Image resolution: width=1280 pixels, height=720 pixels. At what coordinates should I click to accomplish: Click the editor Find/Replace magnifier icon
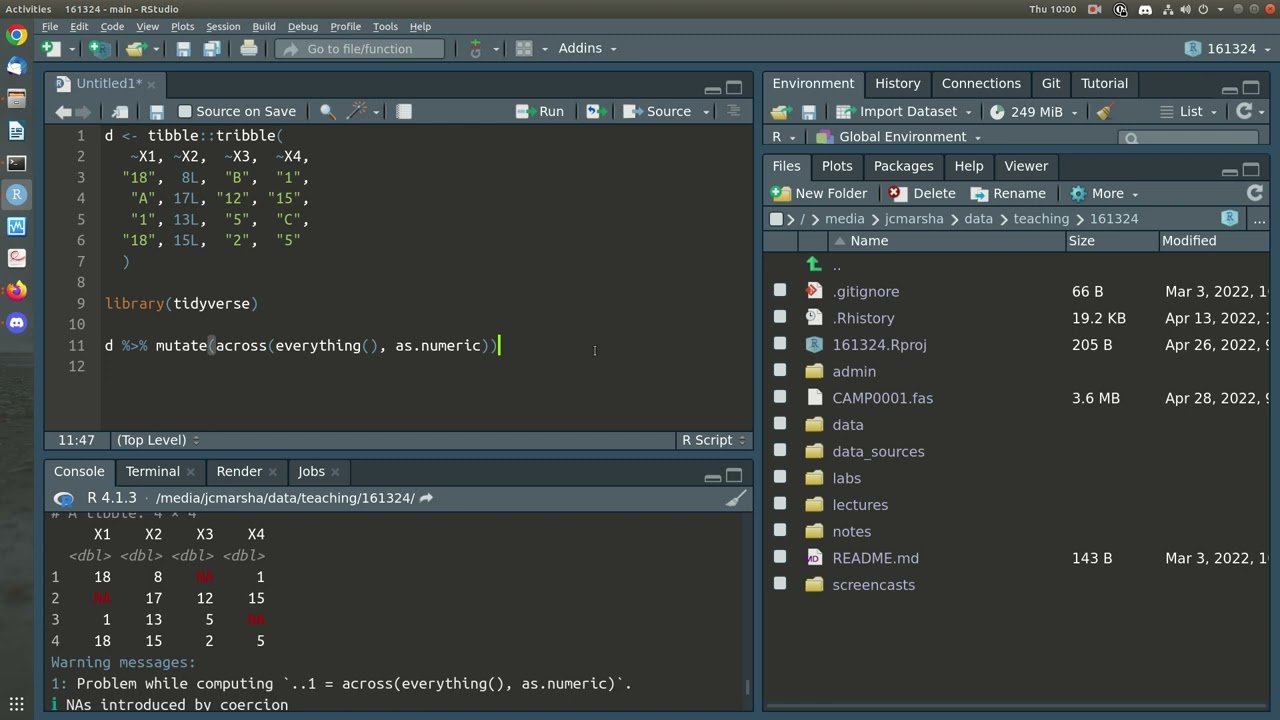(x=327, y=111)
